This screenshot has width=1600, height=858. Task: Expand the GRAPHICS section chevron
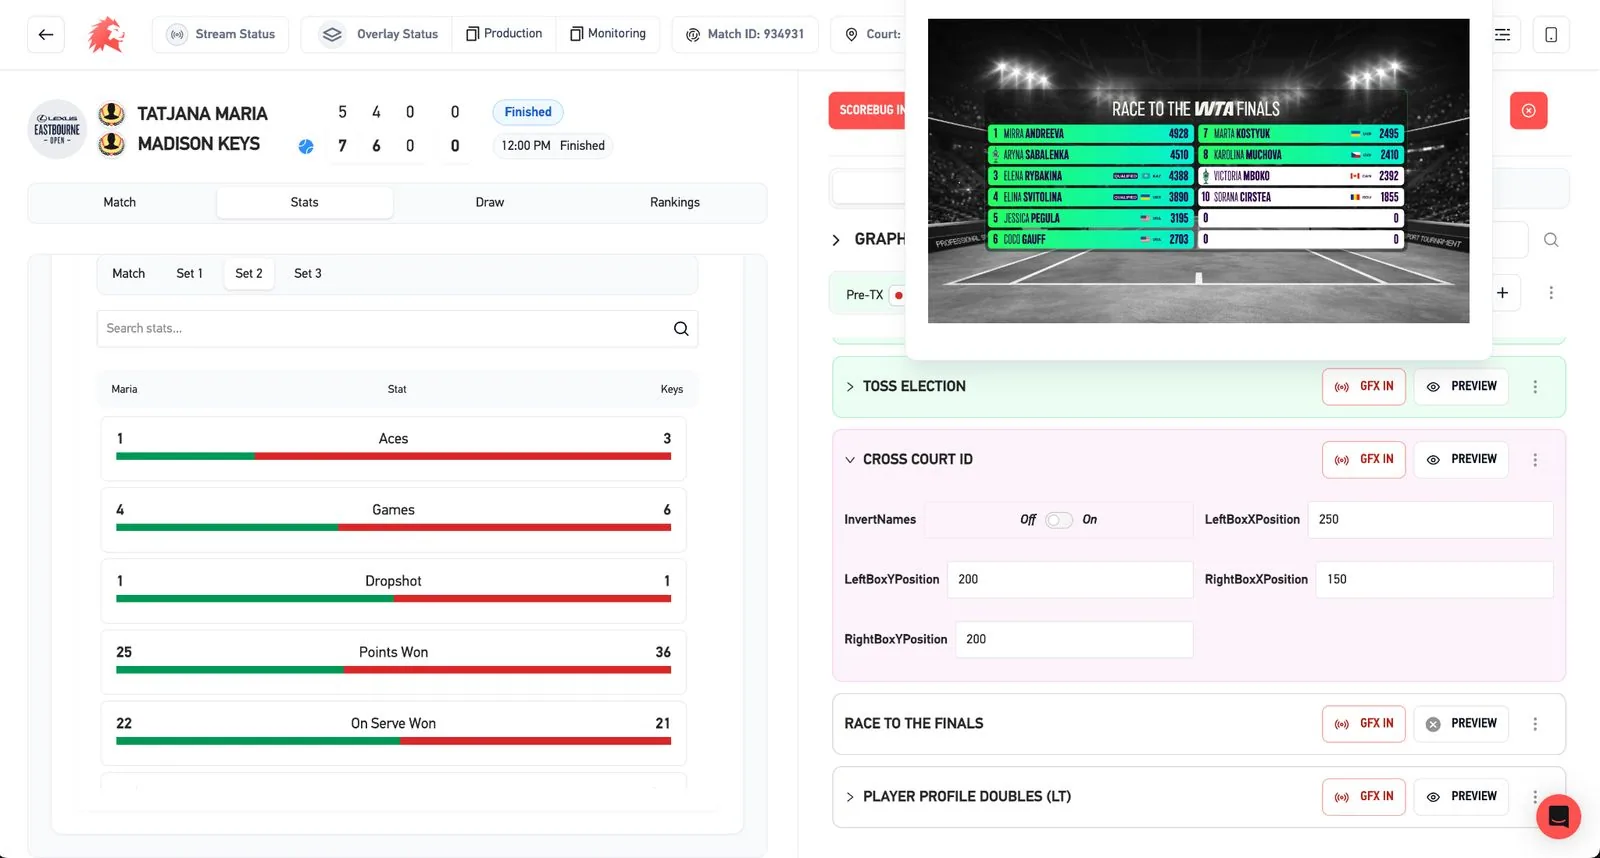(x=836, y=240)
